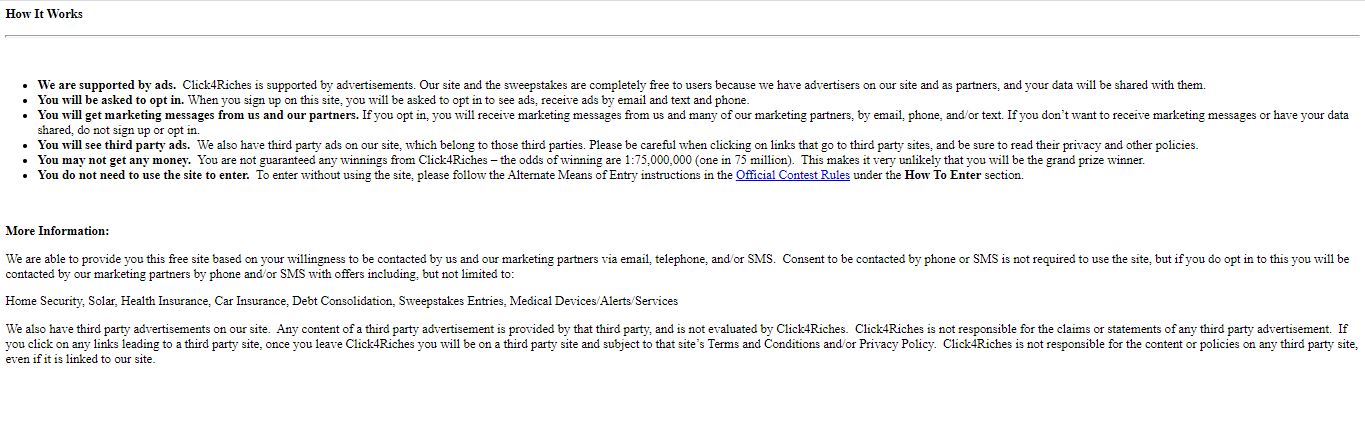Click the horizontal rule under the heading

coord(682,36)
